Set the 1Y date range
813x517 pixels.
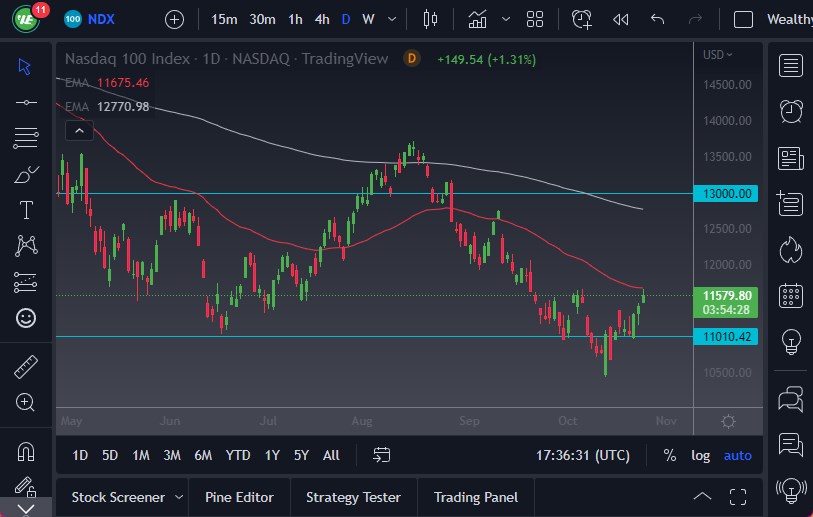[x=272, y=455]
